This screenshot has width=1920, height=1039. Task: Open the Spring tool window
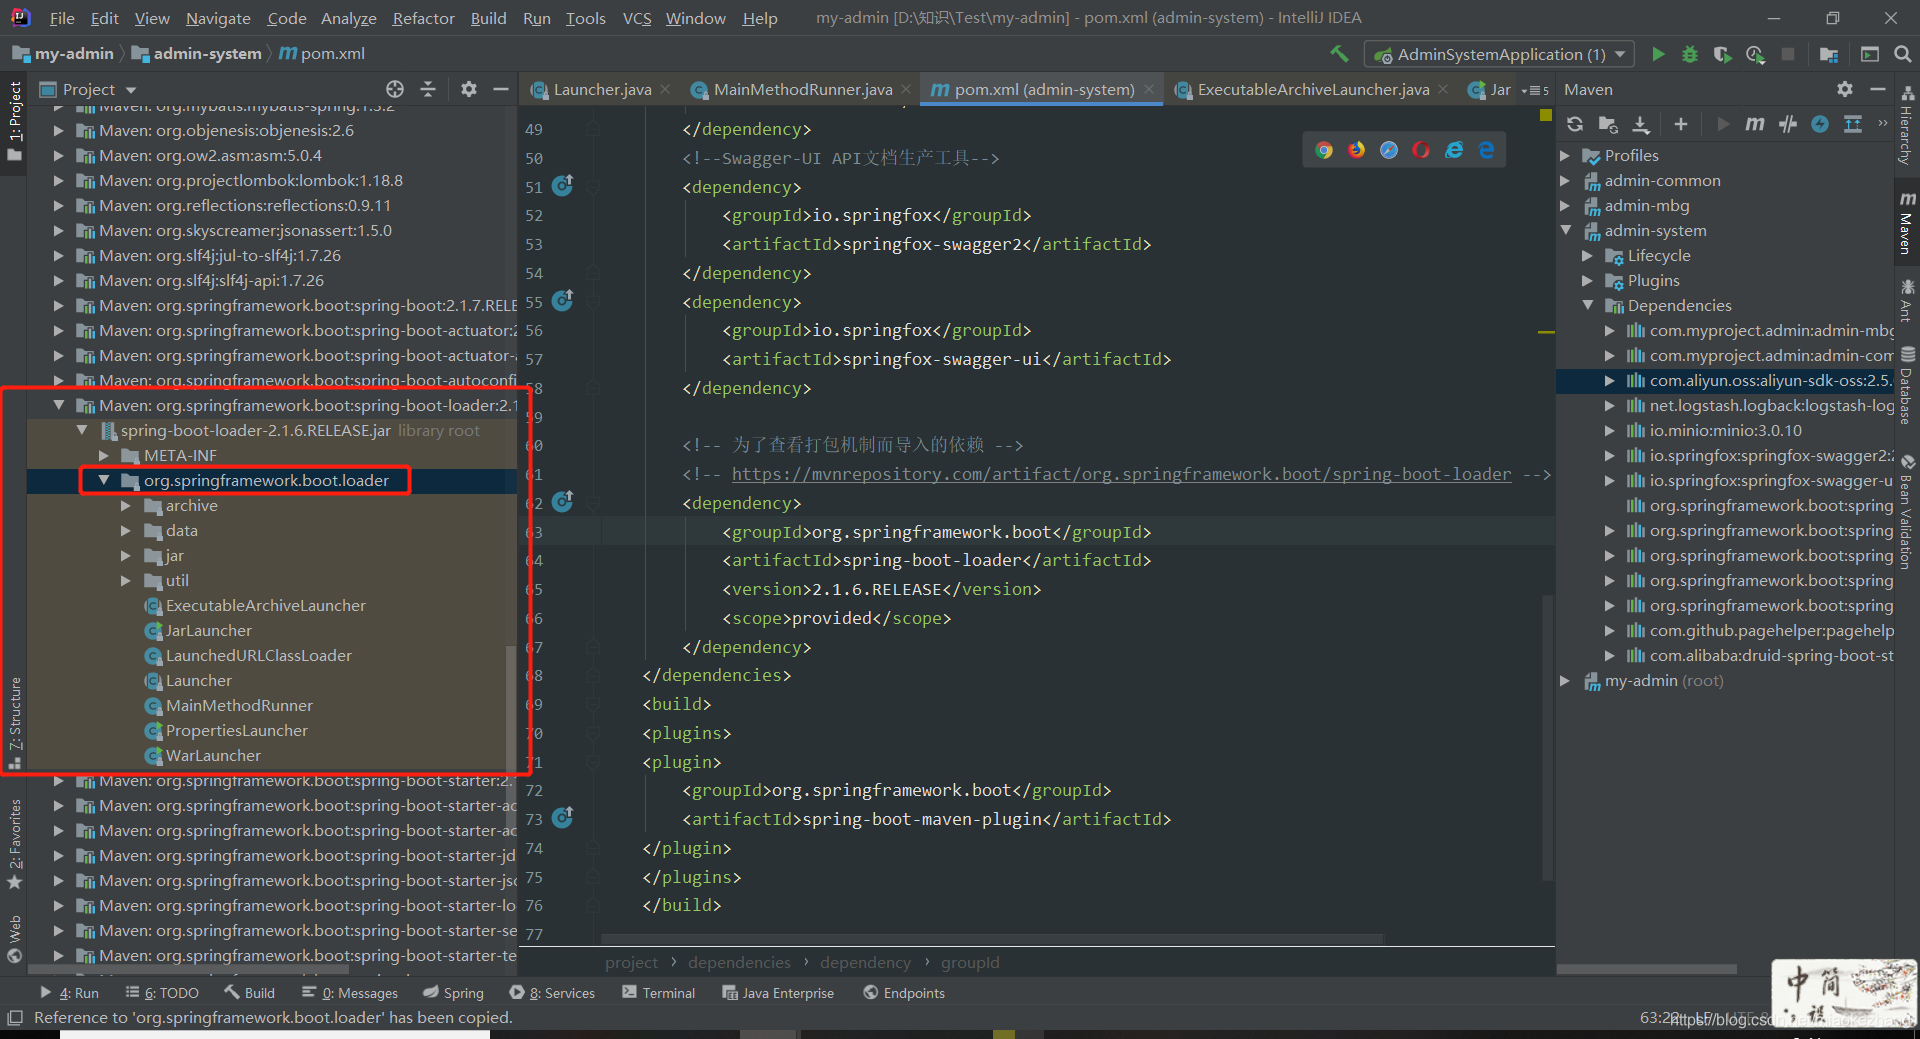tap(453, 993)
